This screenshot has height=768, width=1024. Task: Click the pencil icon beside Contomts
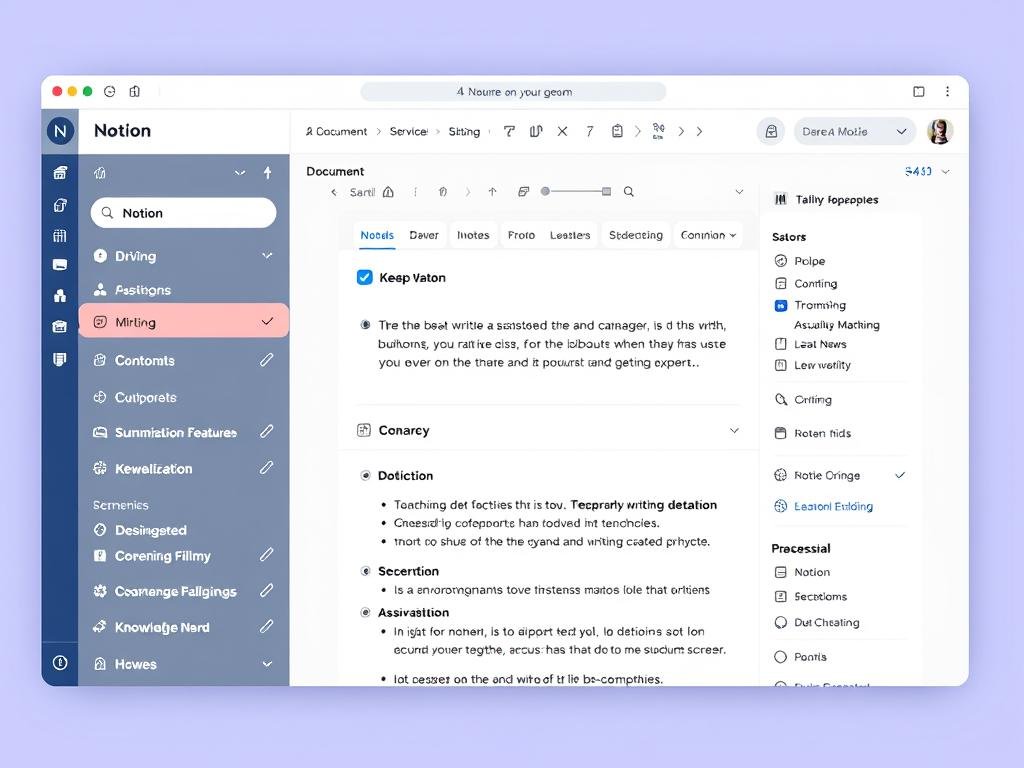coord(267,360)
